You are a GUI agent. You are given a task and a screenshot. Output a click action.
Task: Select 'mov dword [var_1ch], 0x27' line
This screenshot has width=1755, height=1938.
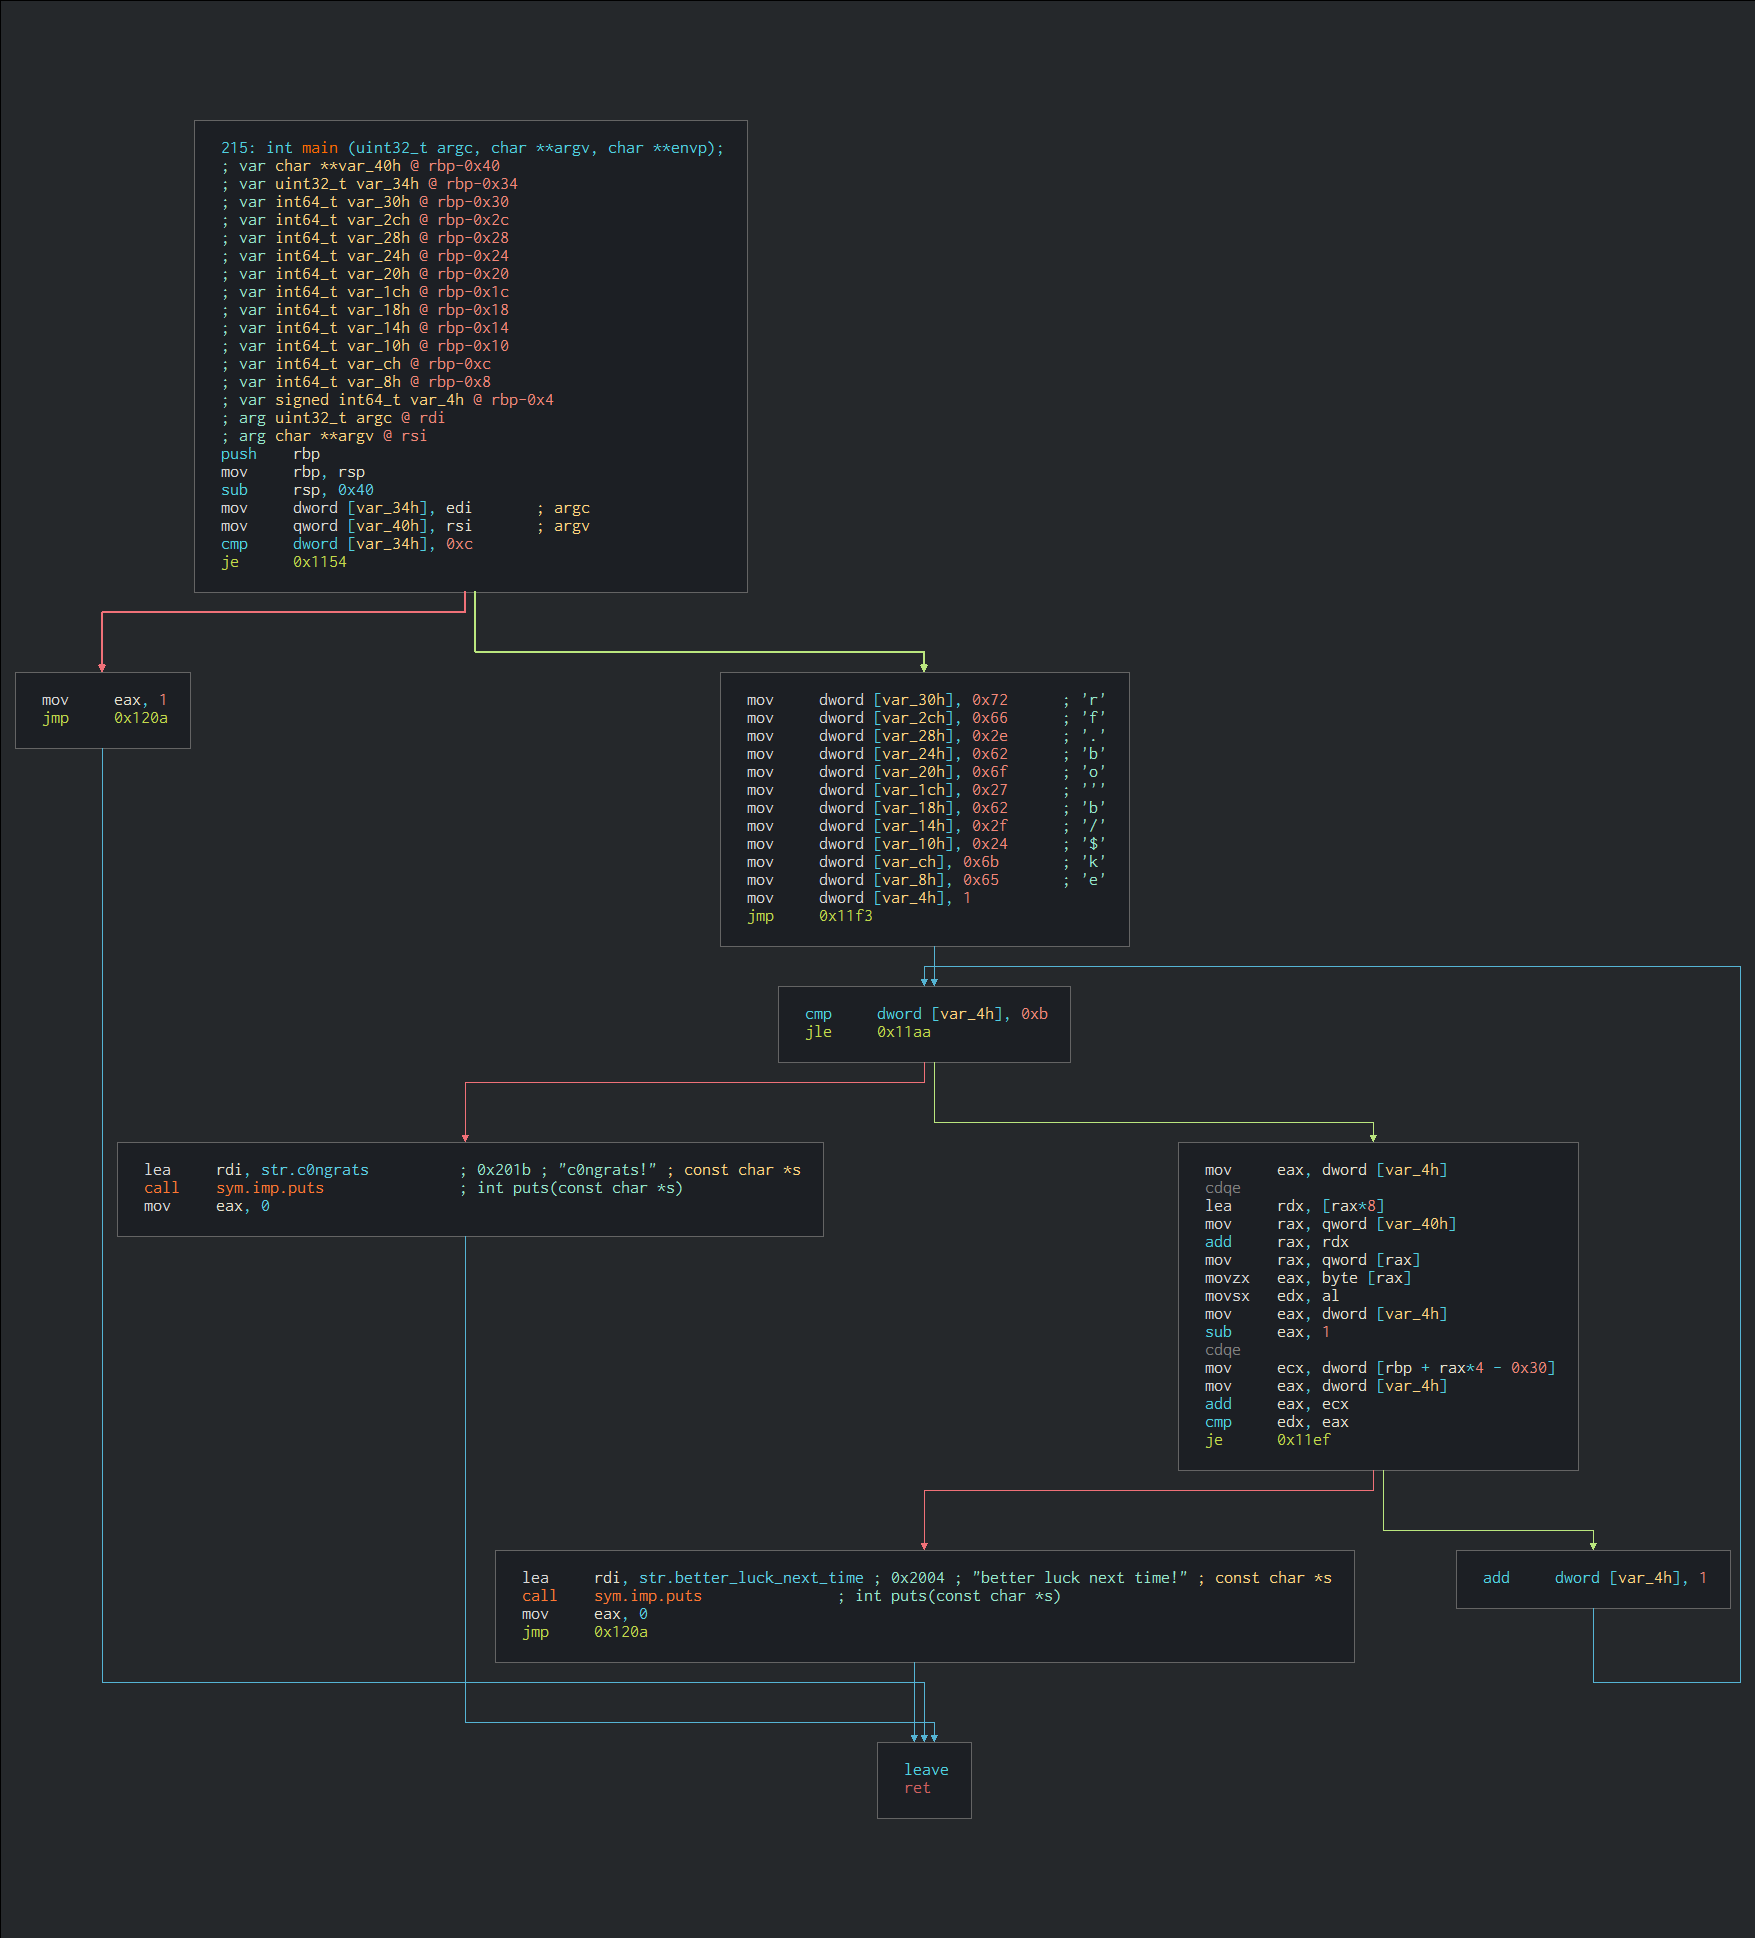(x=877, y=790)
